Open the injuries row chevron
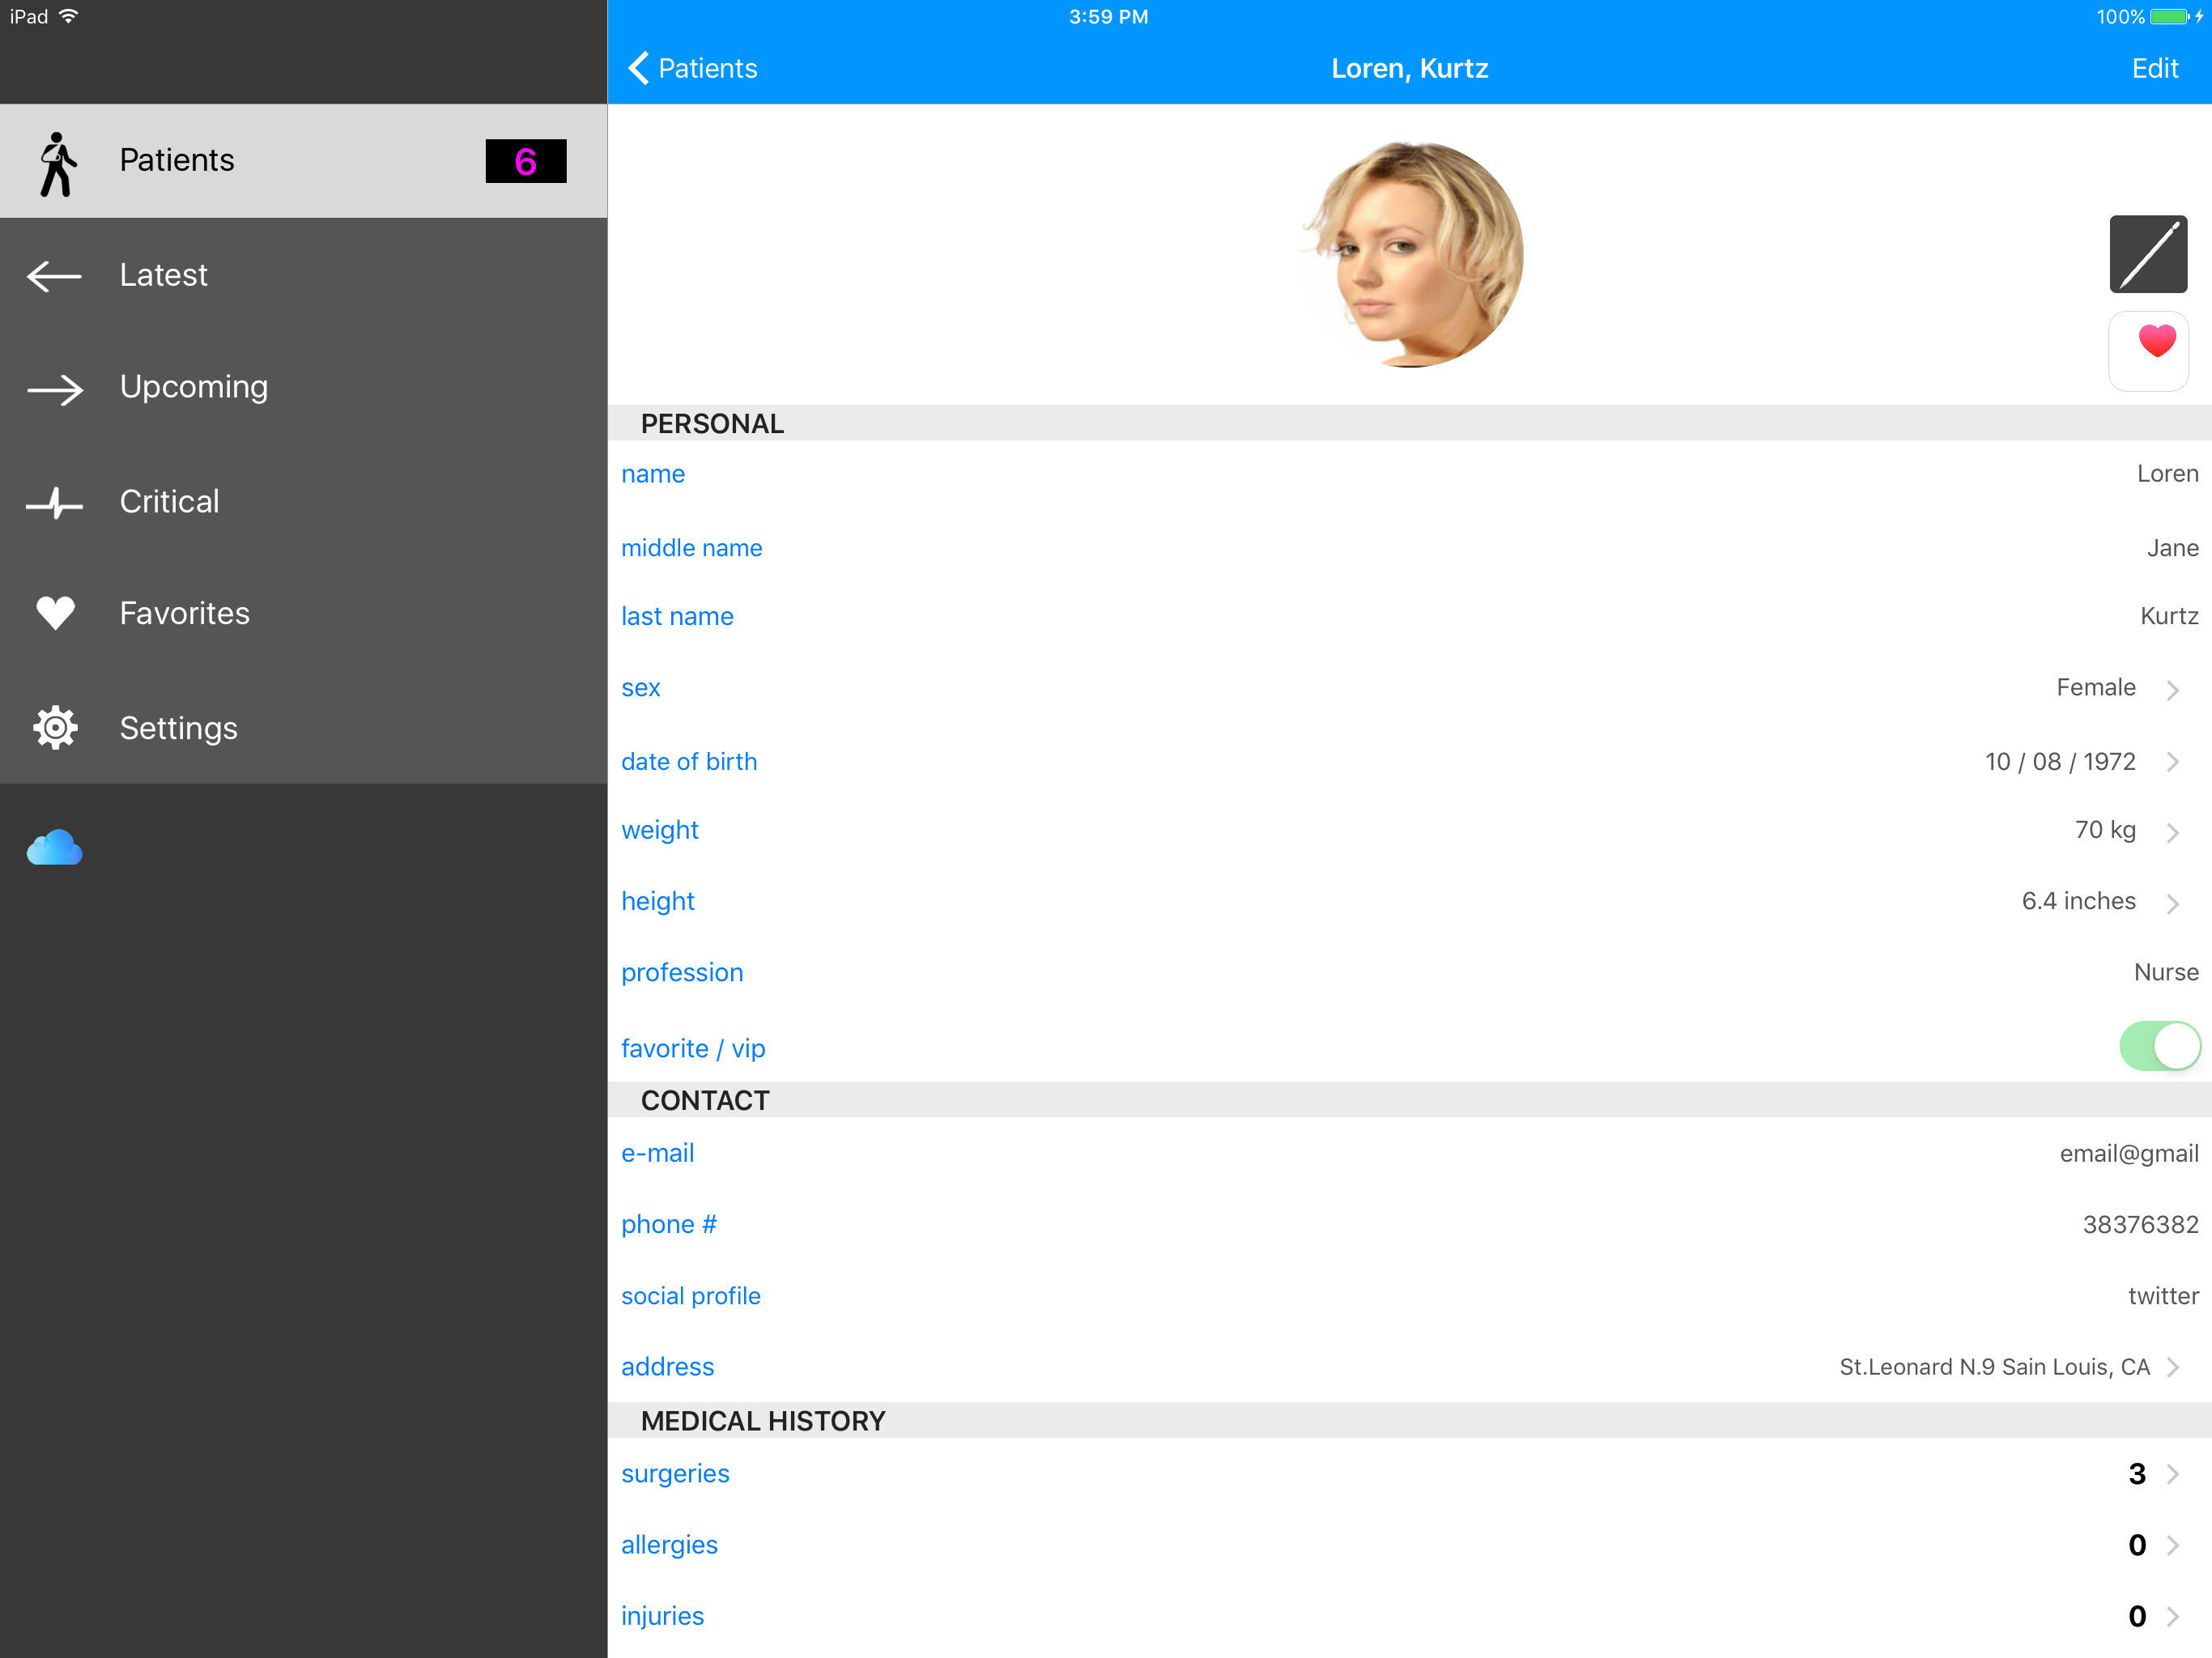2212x1658 pixels. [2172, 1616]
